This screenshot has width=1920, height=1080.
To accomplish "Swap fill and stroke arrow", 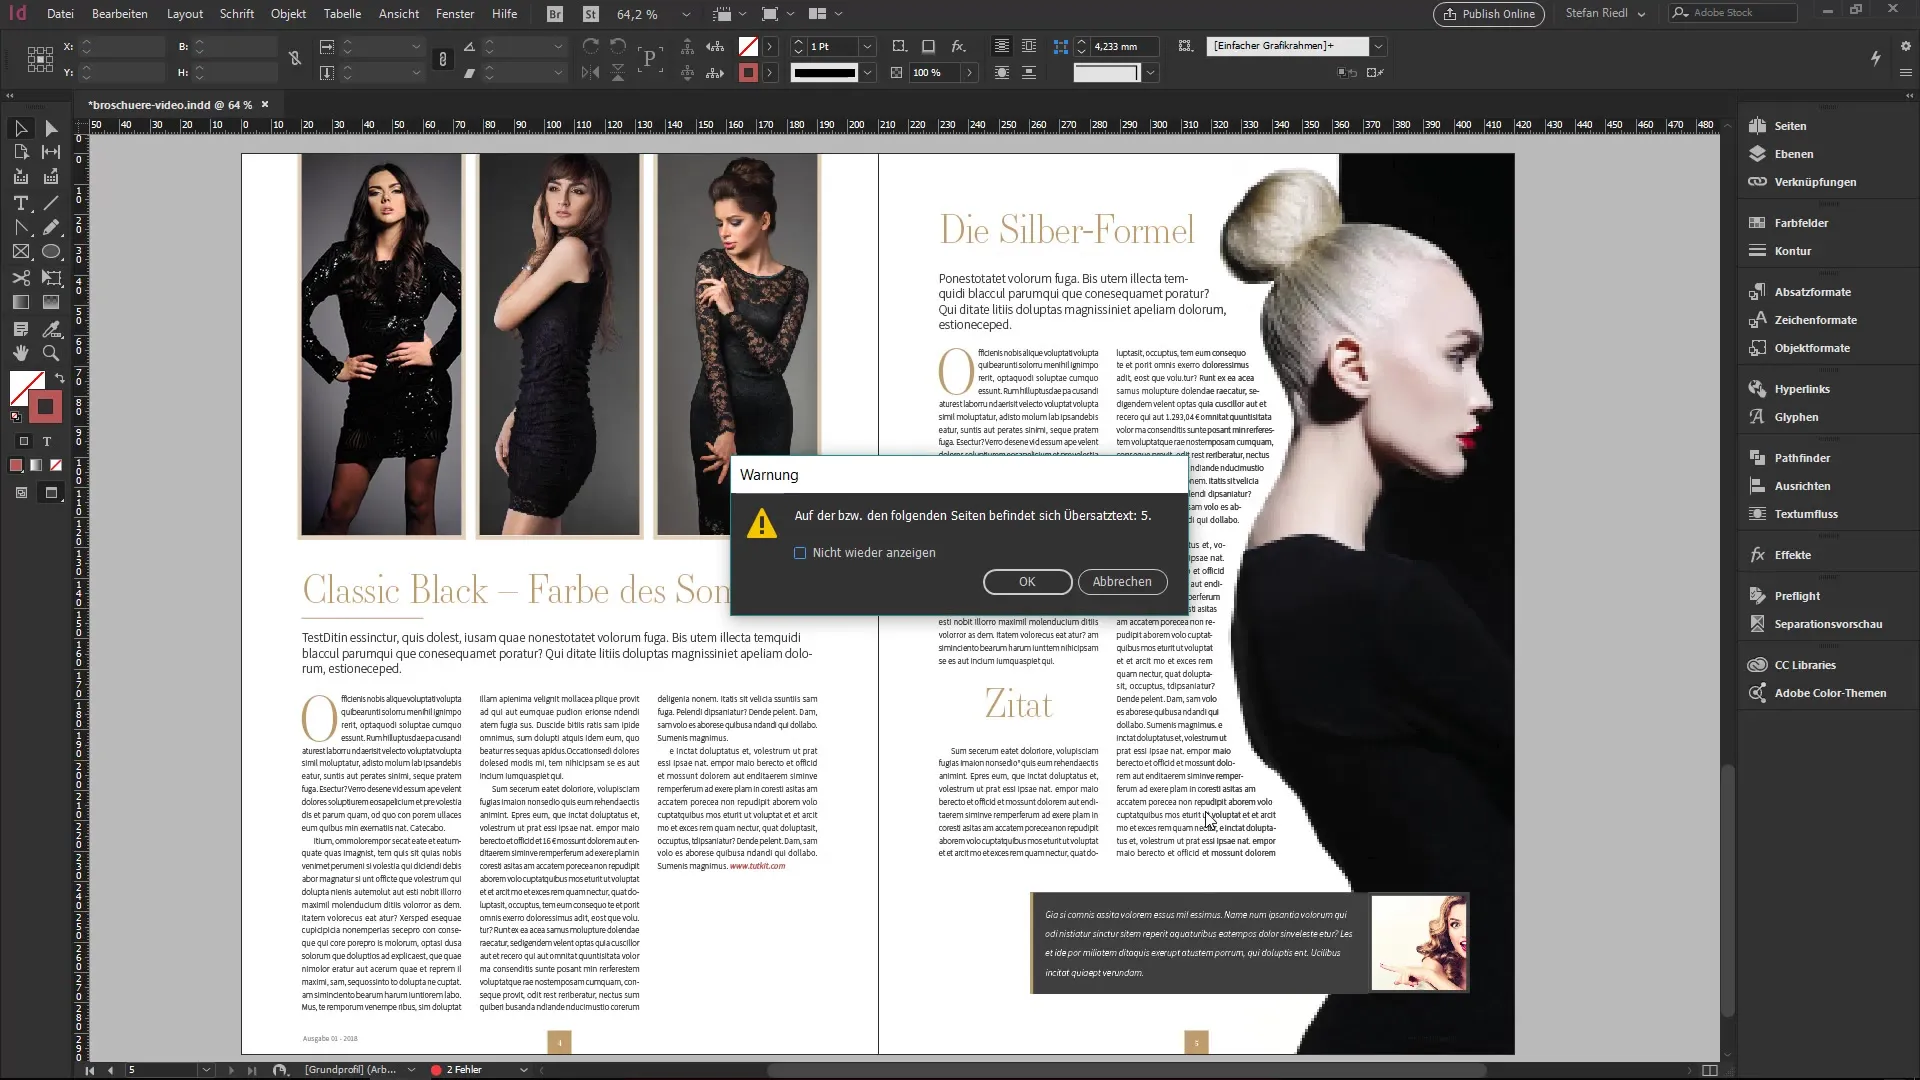I will click(x=60, y=378).
